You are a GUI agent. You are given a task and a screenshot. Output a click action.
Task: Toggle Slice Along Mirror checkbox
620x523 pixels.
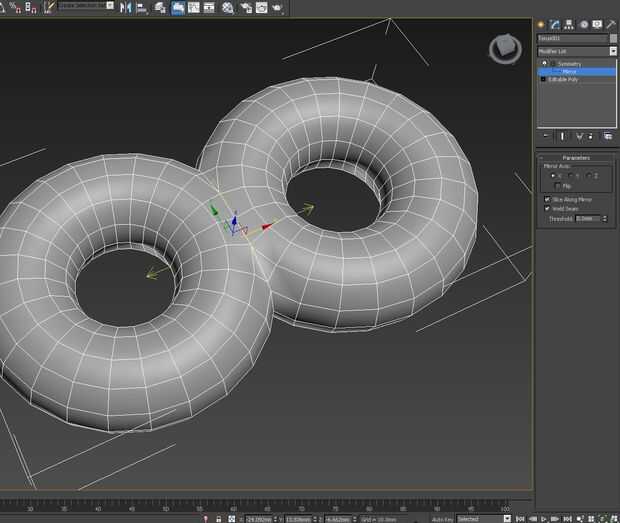[x=546, y=199]
